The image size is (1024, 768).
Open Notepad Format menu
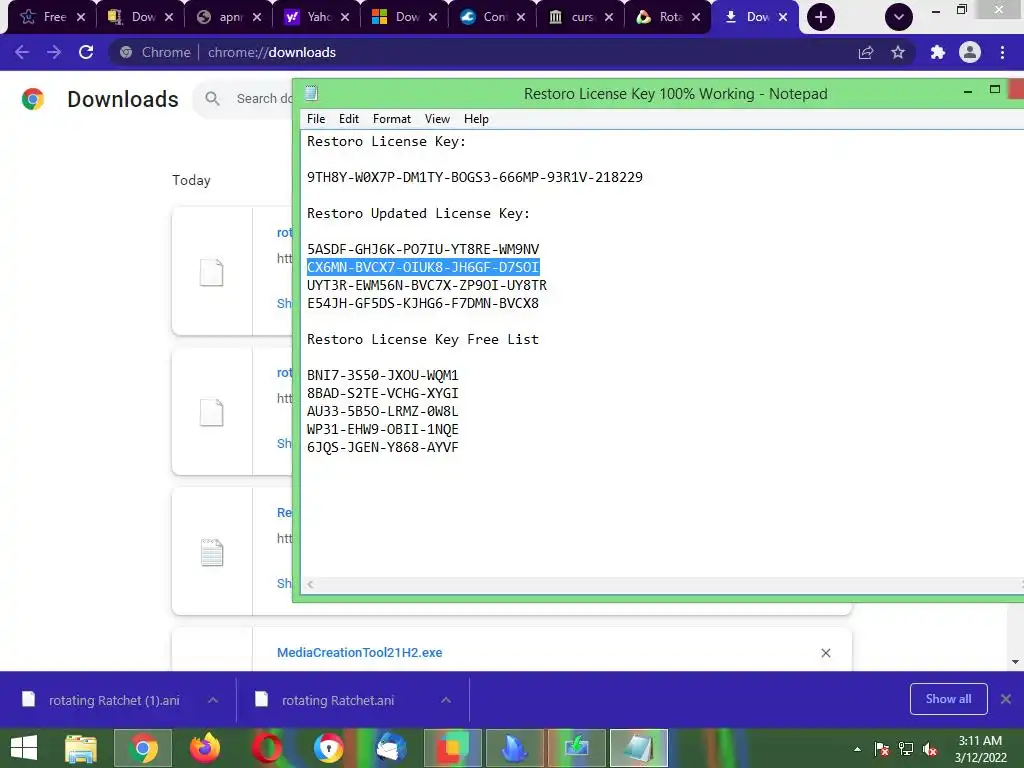tap(392, 119)
